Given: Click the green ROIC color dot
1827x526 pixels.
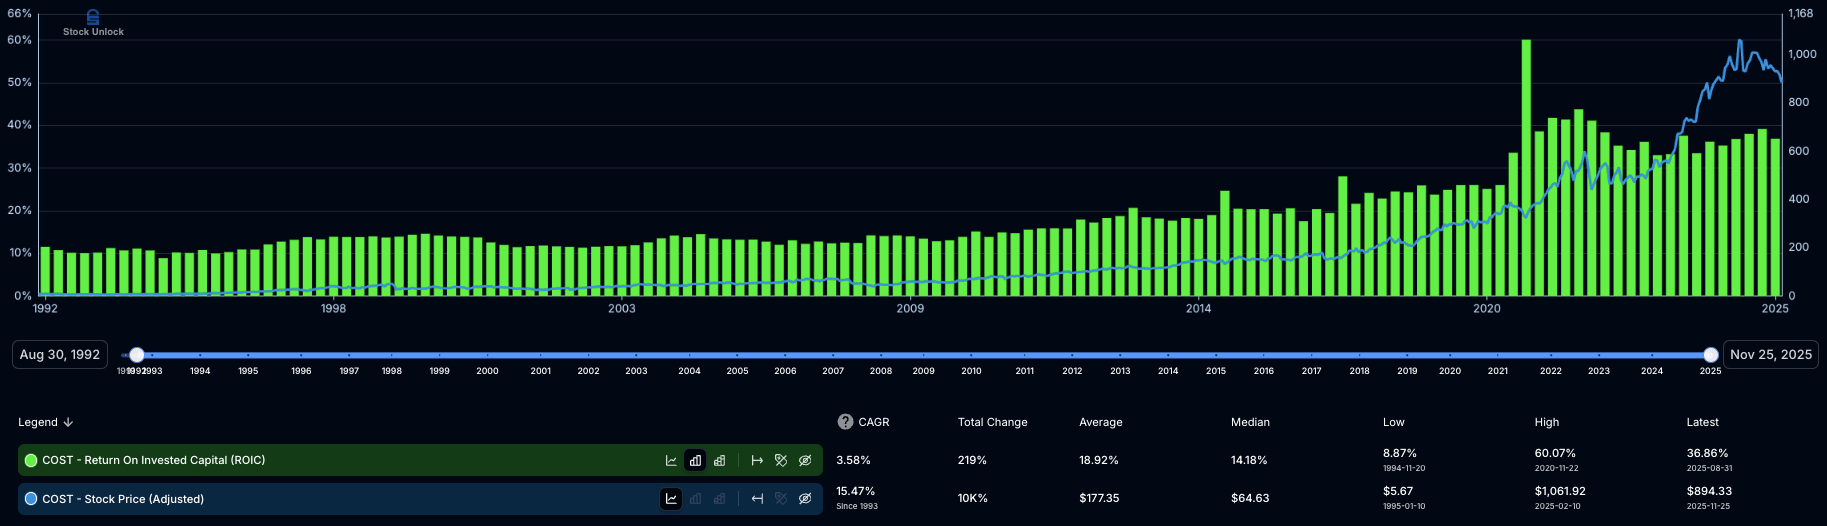Looking at the screenshot, I should [31, 460].
